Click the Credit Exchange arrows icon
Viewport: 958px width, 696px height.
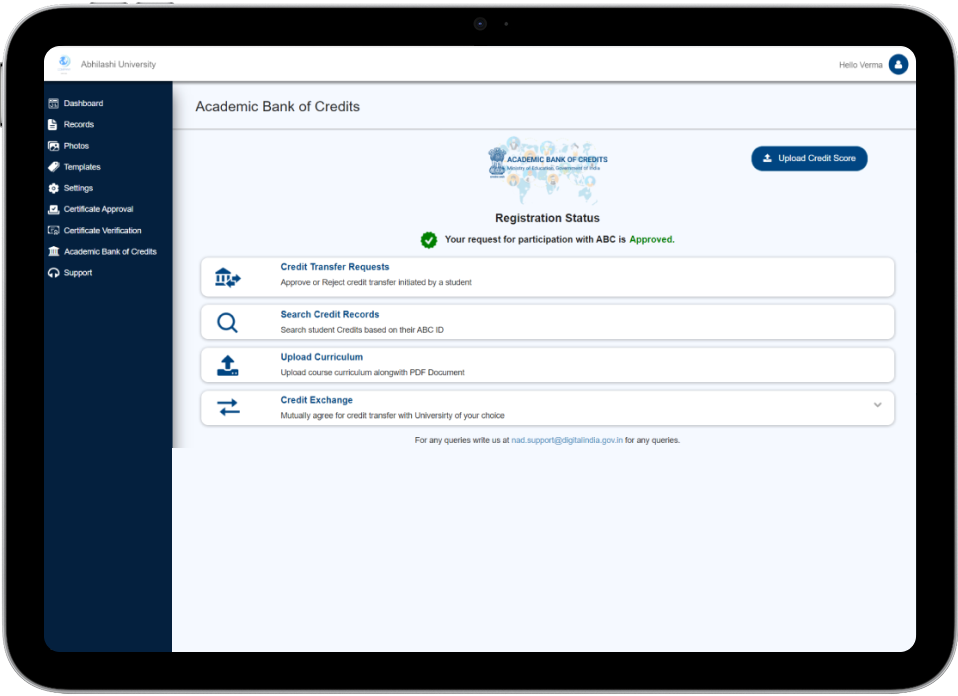point(227,407)
